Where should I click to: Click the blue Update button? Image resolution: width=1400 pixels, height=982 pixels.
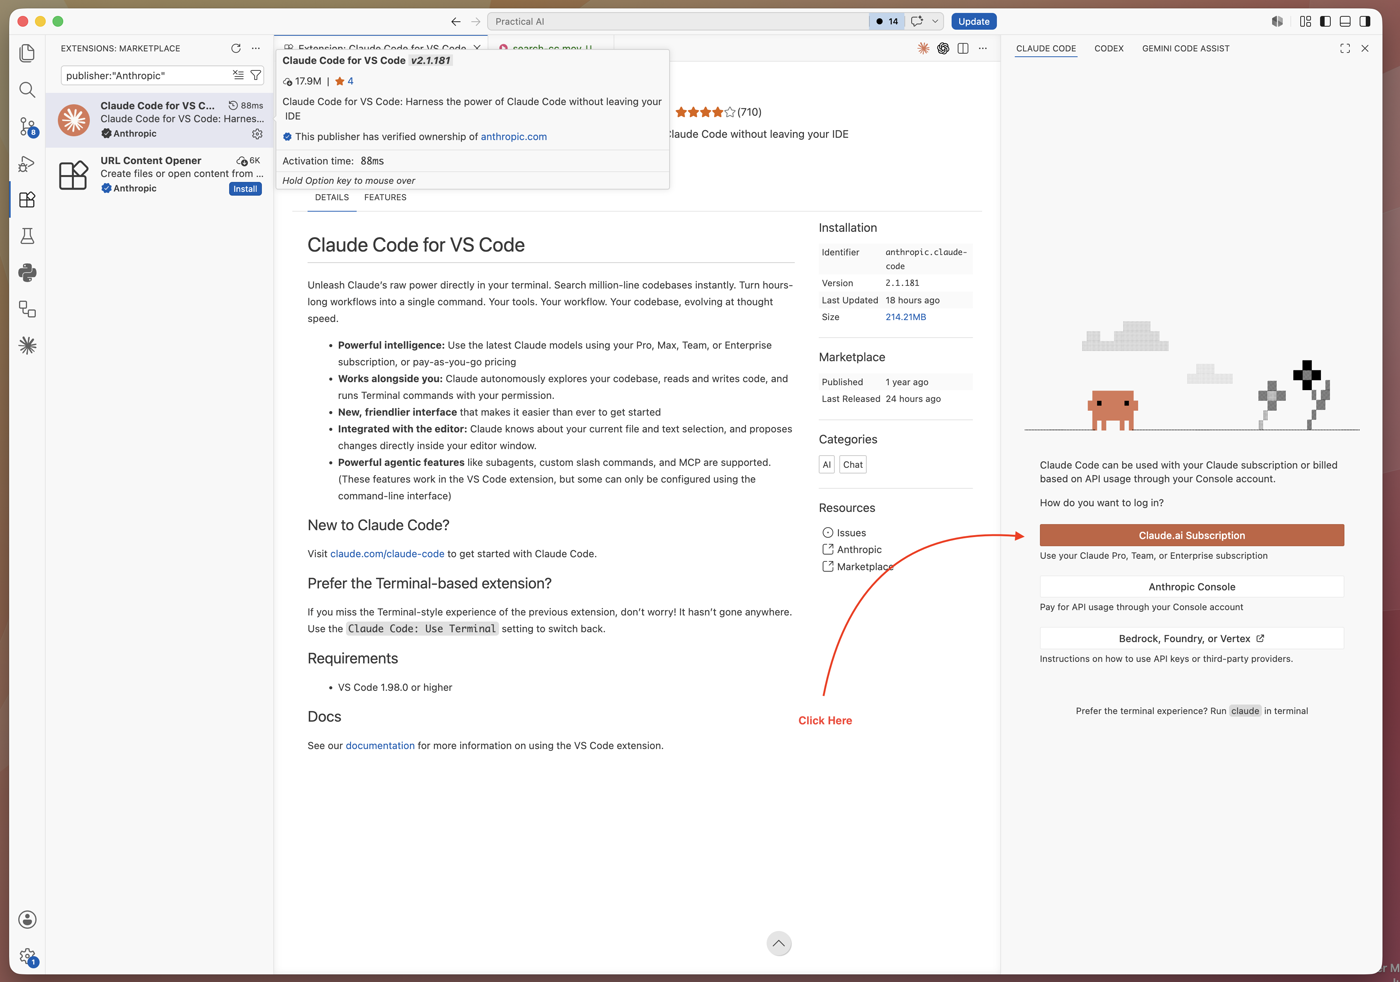pyautogui.click(x=973, y=21)
